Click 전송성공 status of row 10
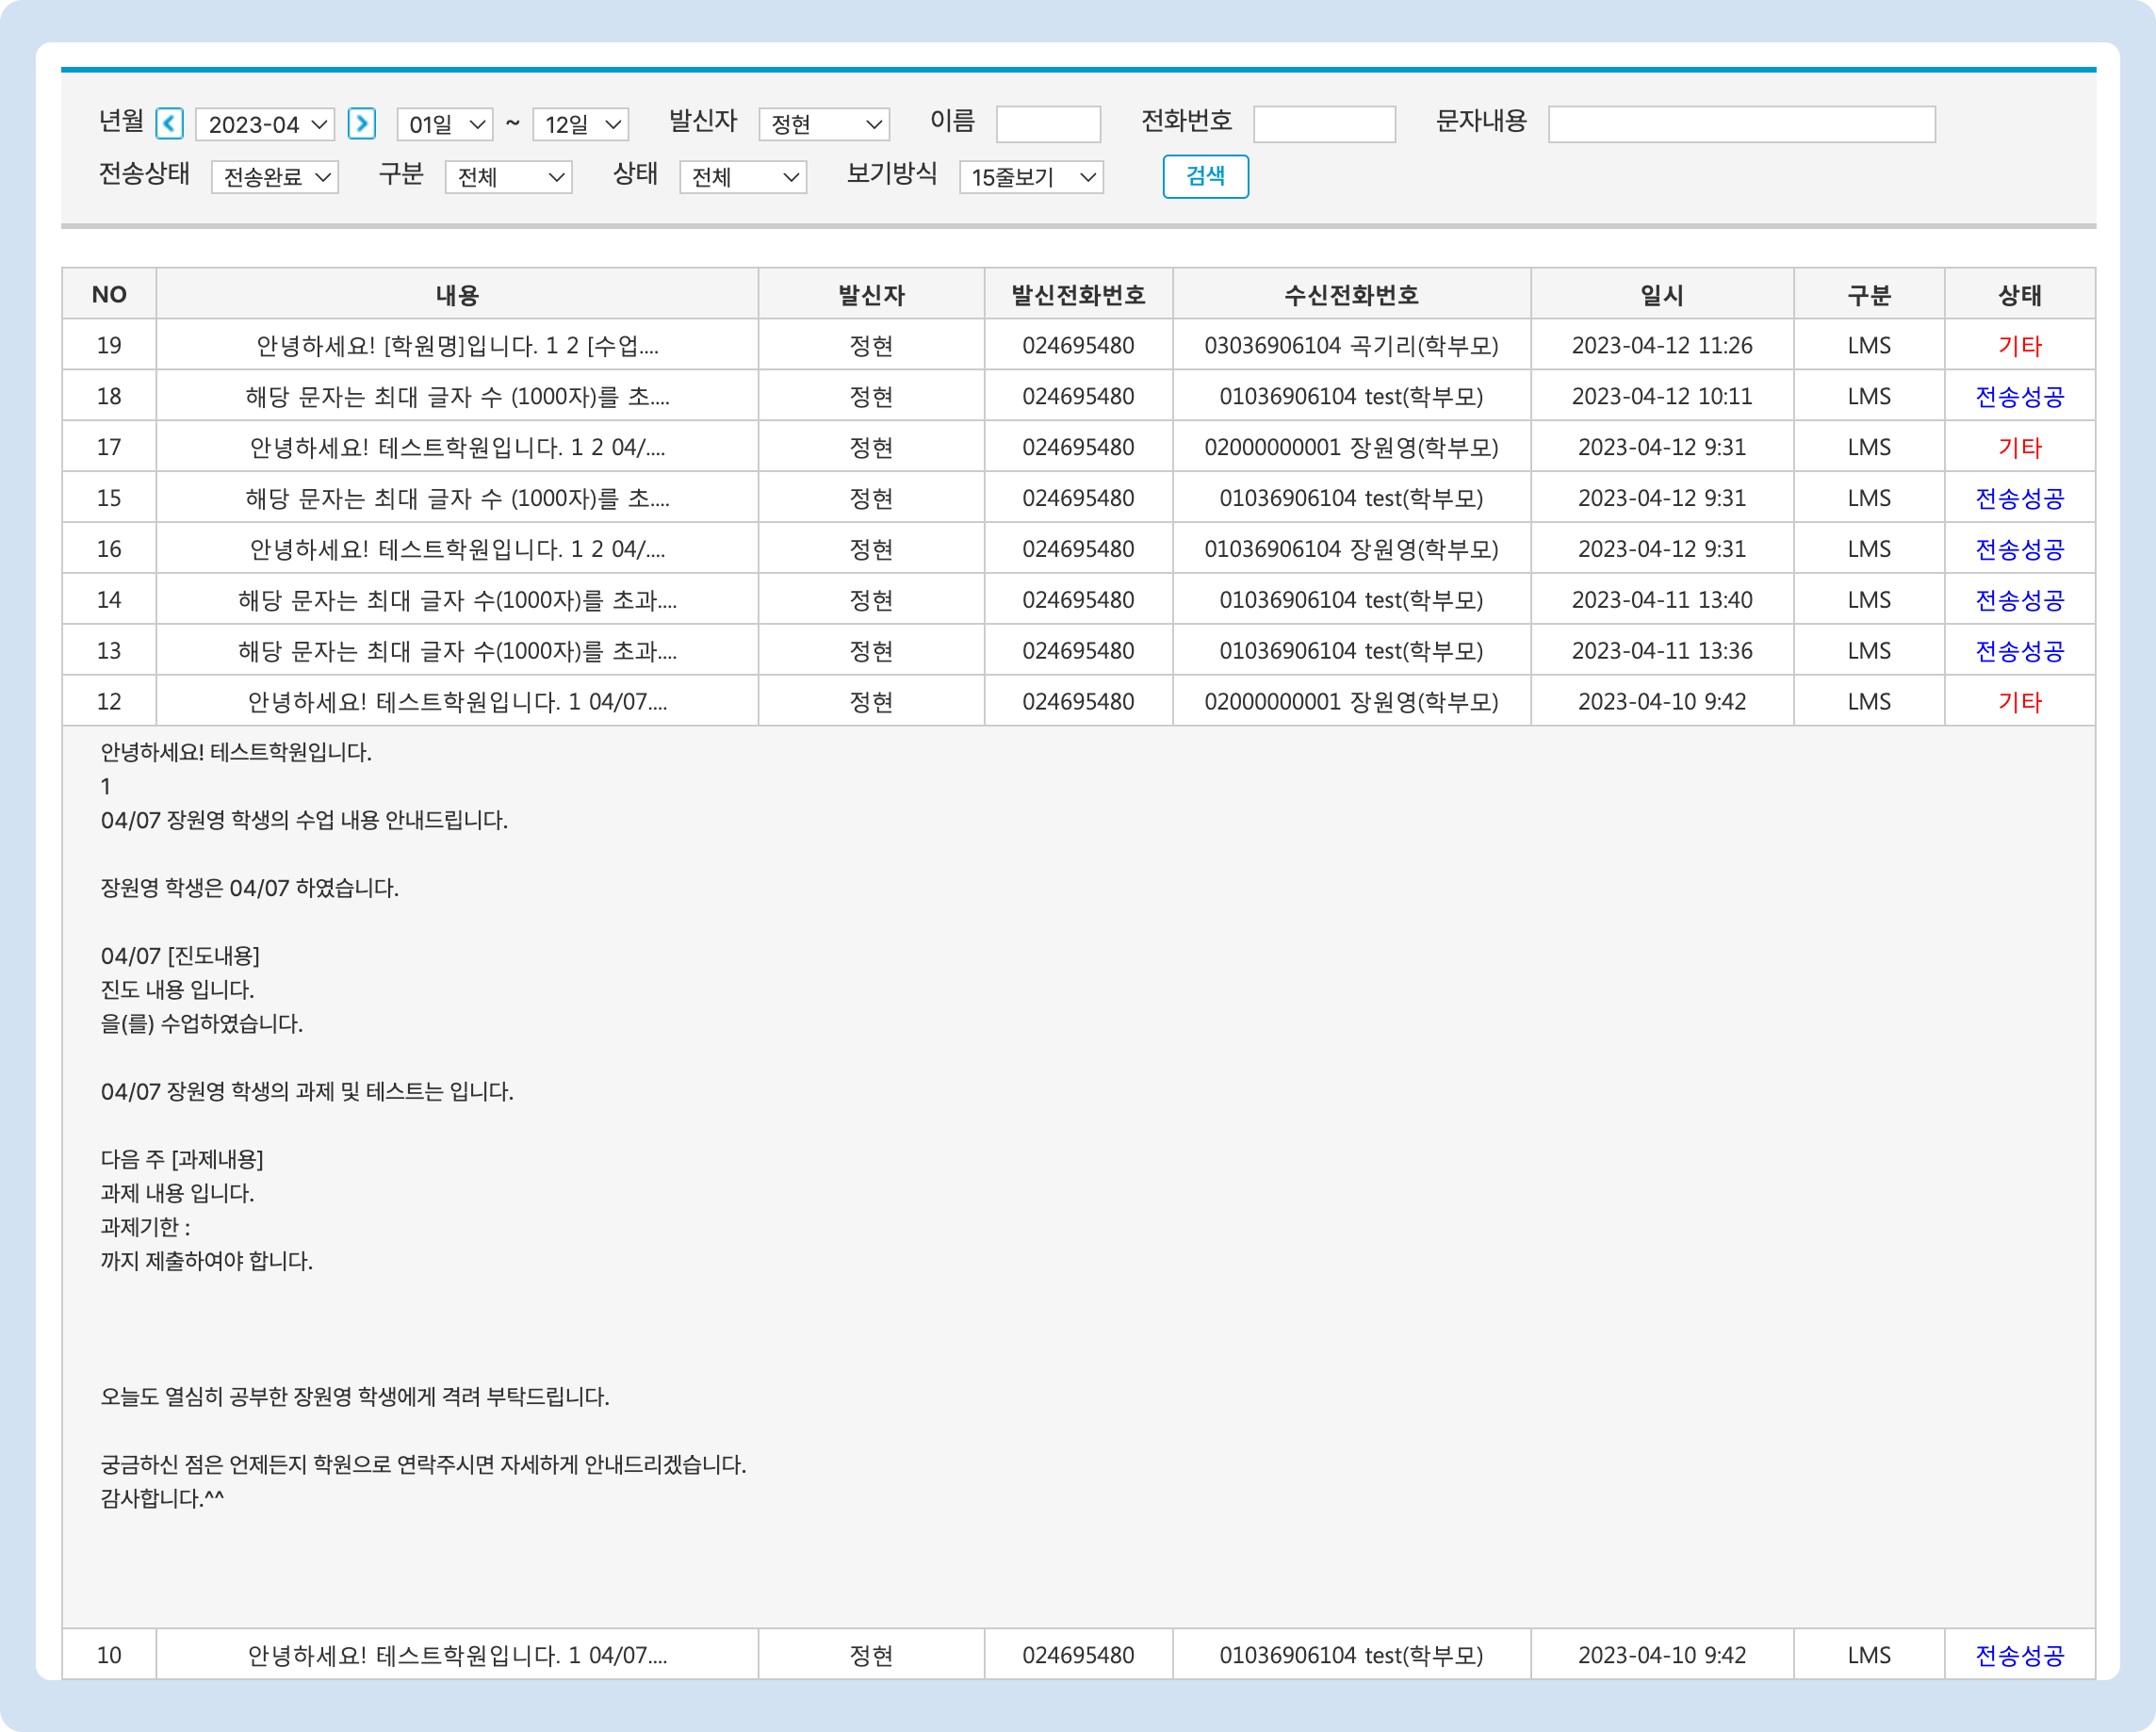Viewport: 2156px width, 1732px height. click(2019, 1656)
